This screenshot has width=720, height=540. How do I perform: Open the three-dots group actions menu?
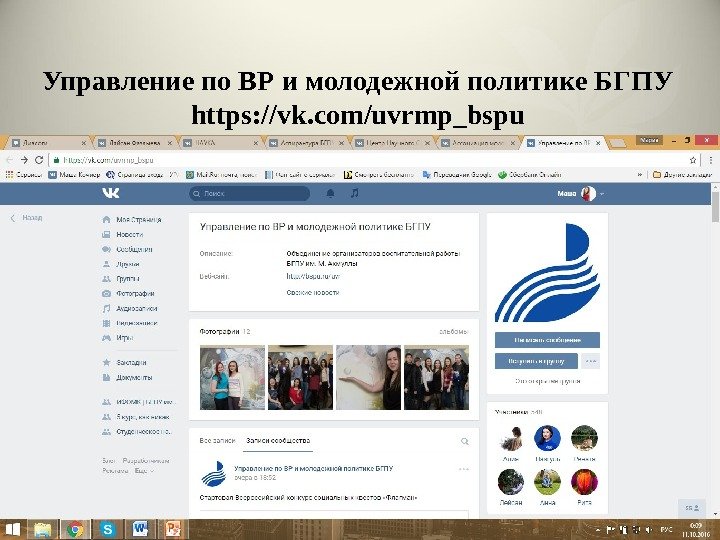591,361
